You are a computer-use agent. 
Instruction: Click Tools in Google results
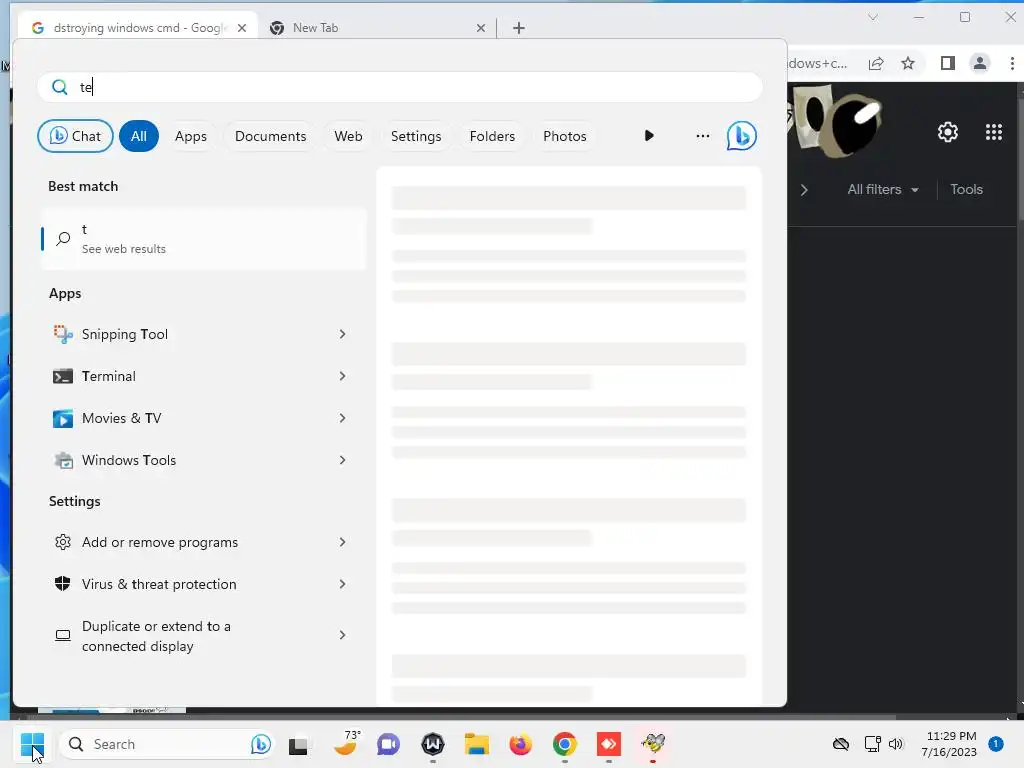pos(966,189)
